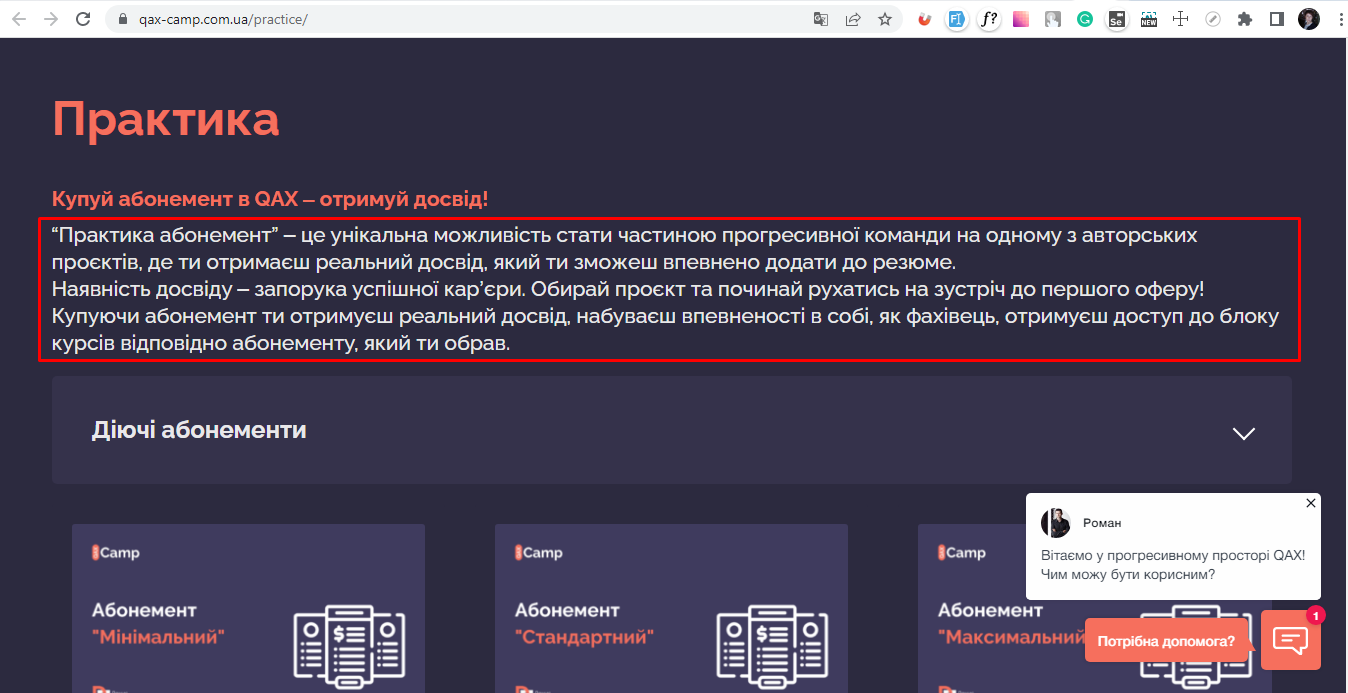Open the browser extensions puzzle piece icon
Screen dimensions: 1348x693
[x=1245, y=18]
